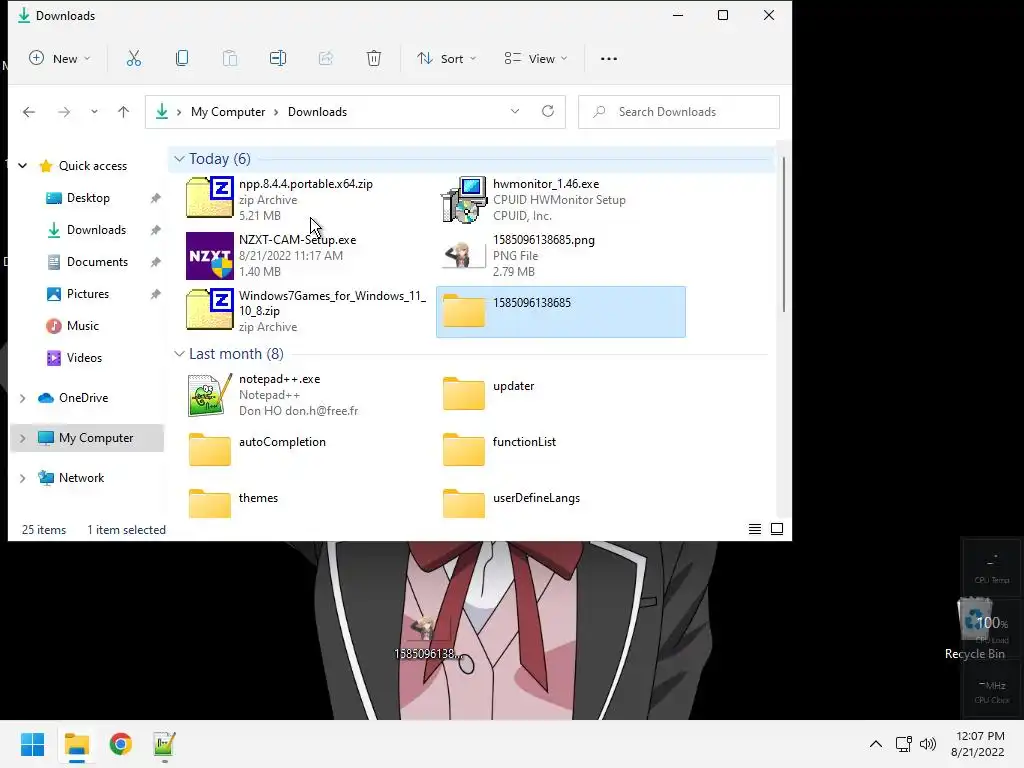The height and width of the screenshot is (768, 1024).
Task: Switch to large thumbnails view icon
Action: coord(777,529)
